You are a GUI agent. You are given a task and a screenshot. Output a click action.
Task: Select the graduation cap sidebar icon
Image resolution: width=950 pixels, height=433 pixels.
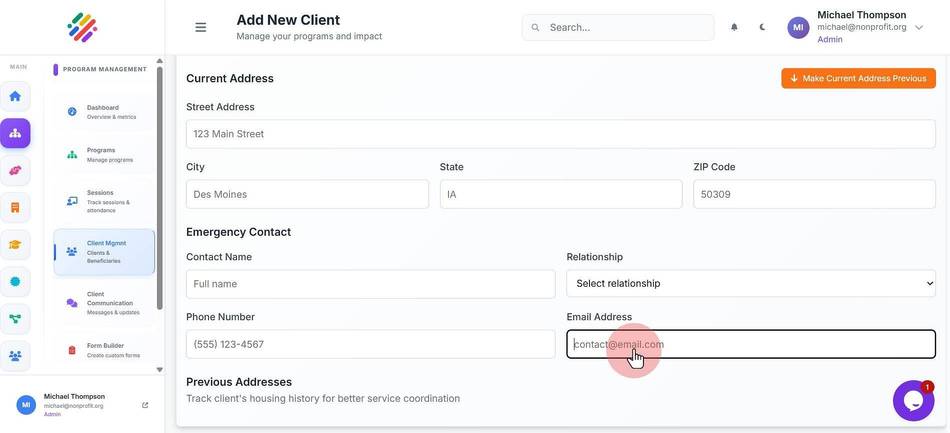click(x=15, y=245)
